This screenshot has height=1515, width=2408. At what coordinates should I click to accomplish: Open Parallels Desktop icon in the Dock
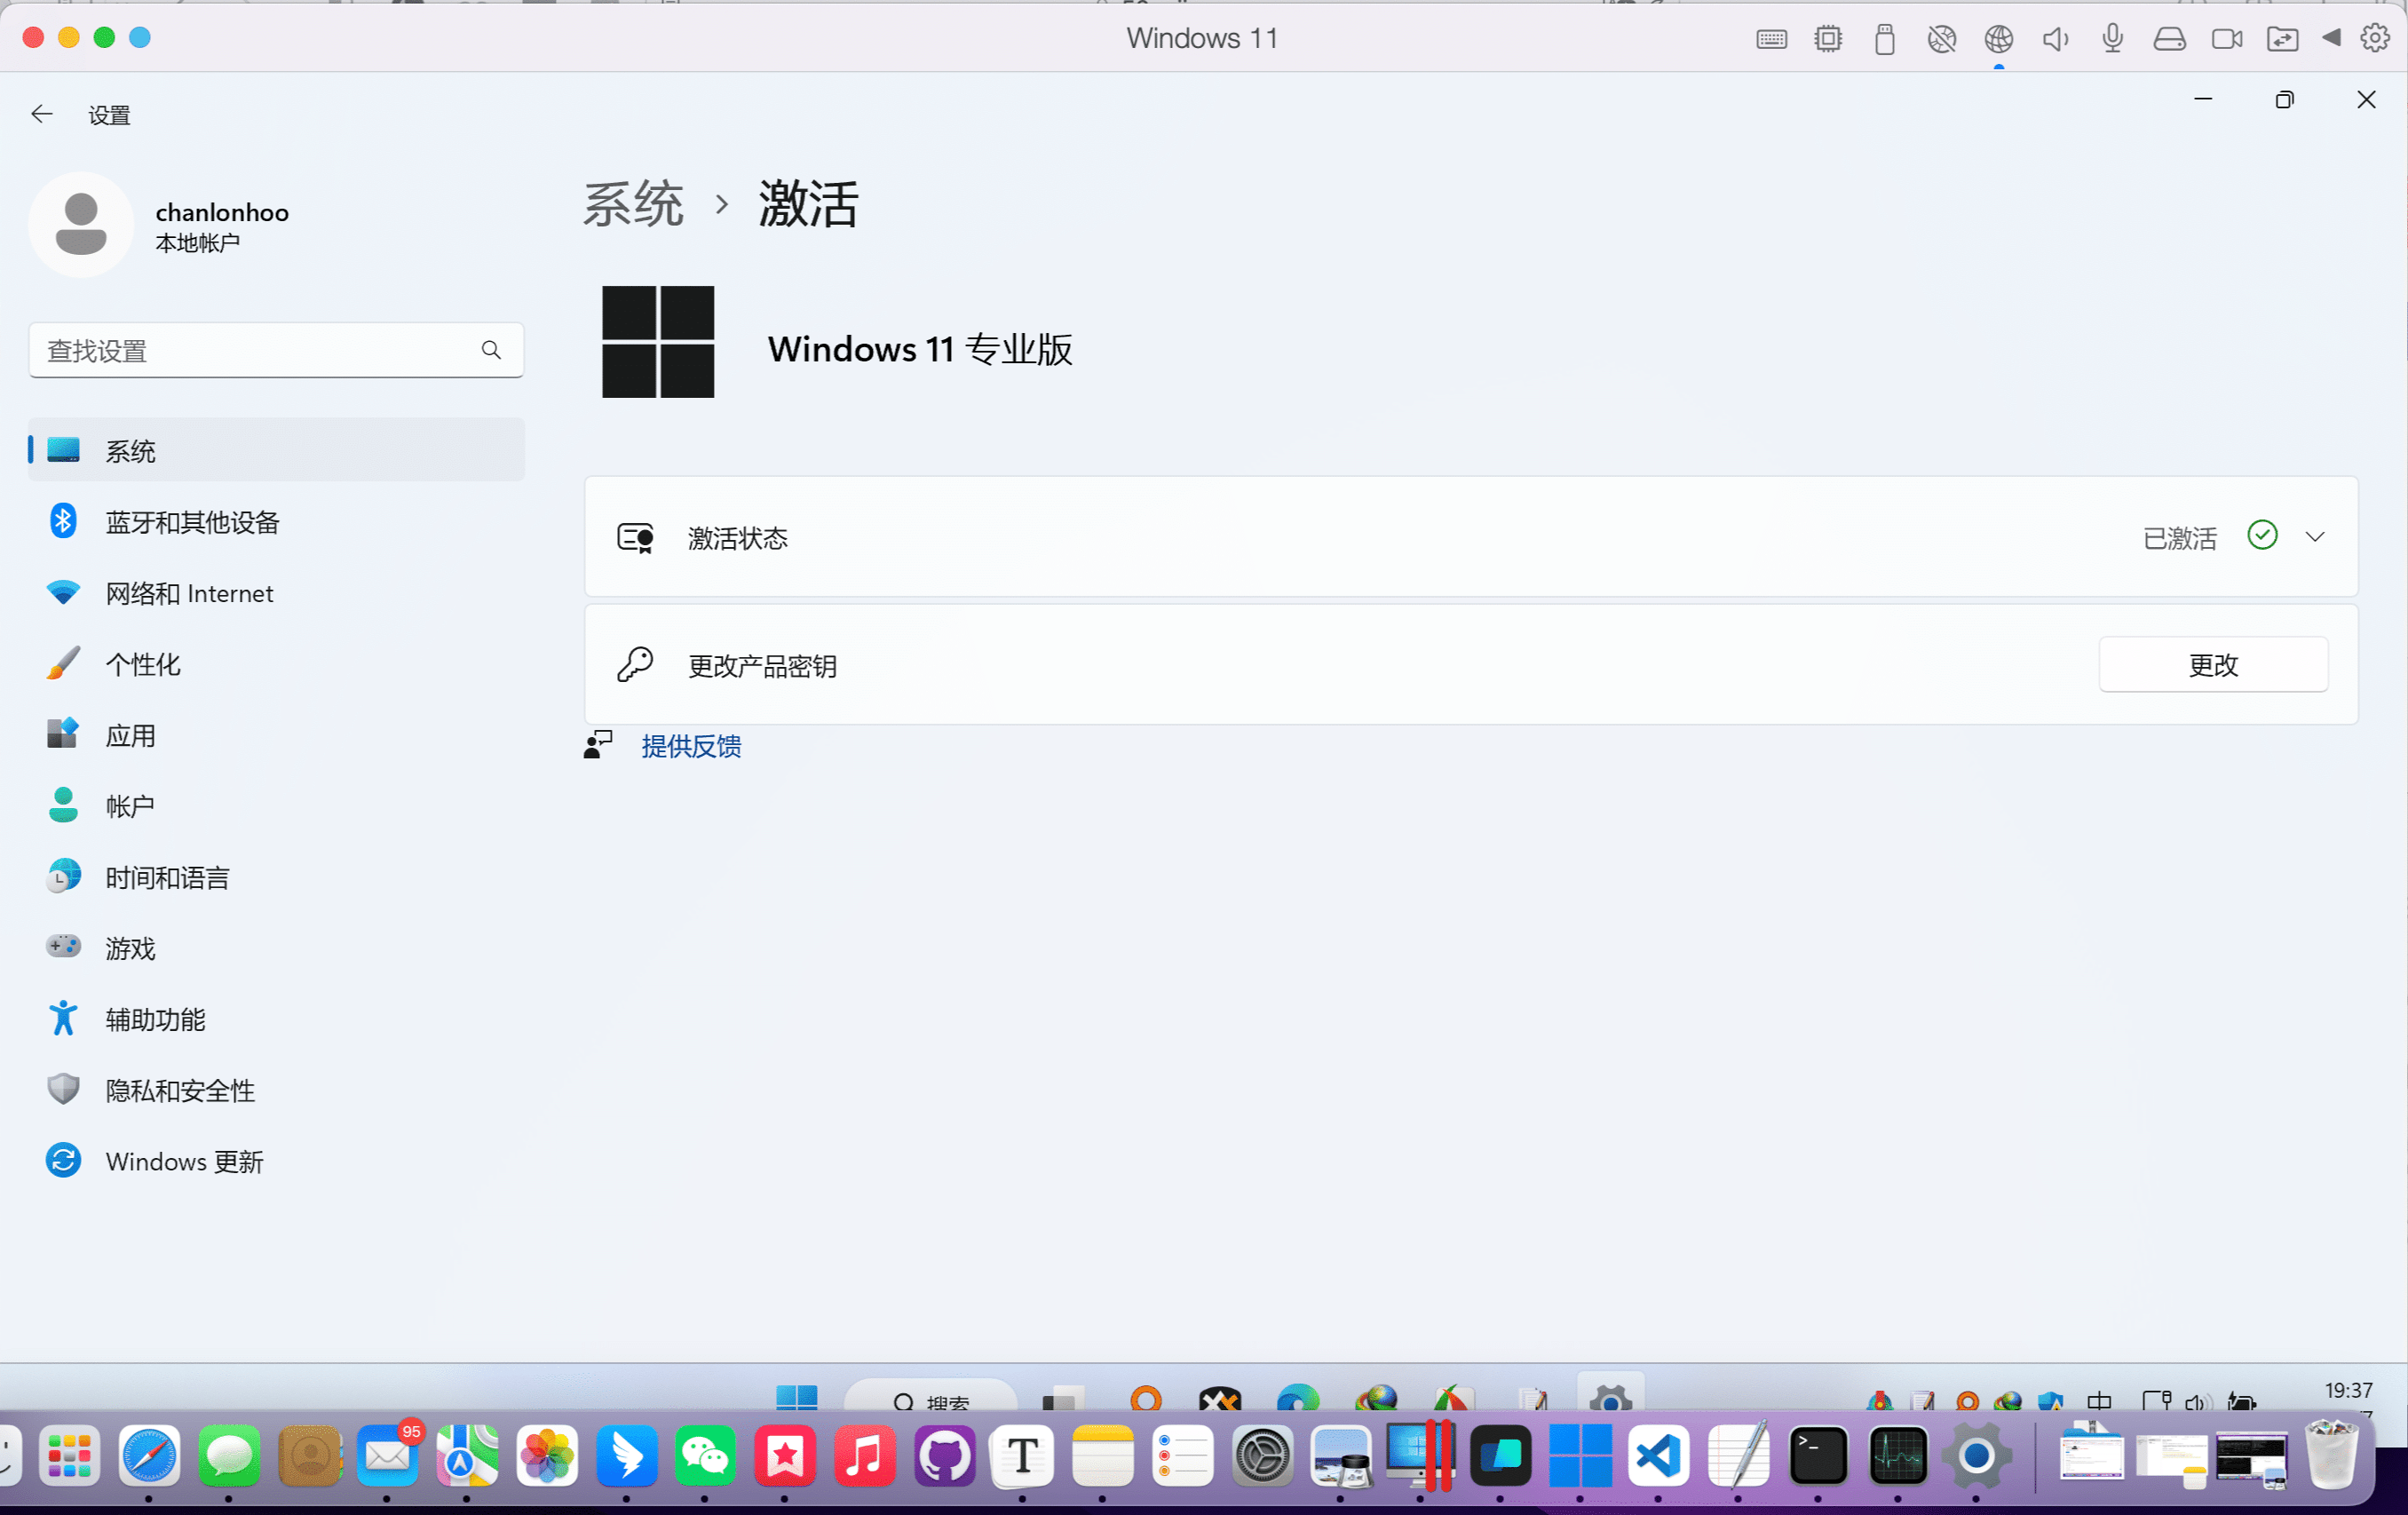pyautogui.click(x=1421, y=1455)
